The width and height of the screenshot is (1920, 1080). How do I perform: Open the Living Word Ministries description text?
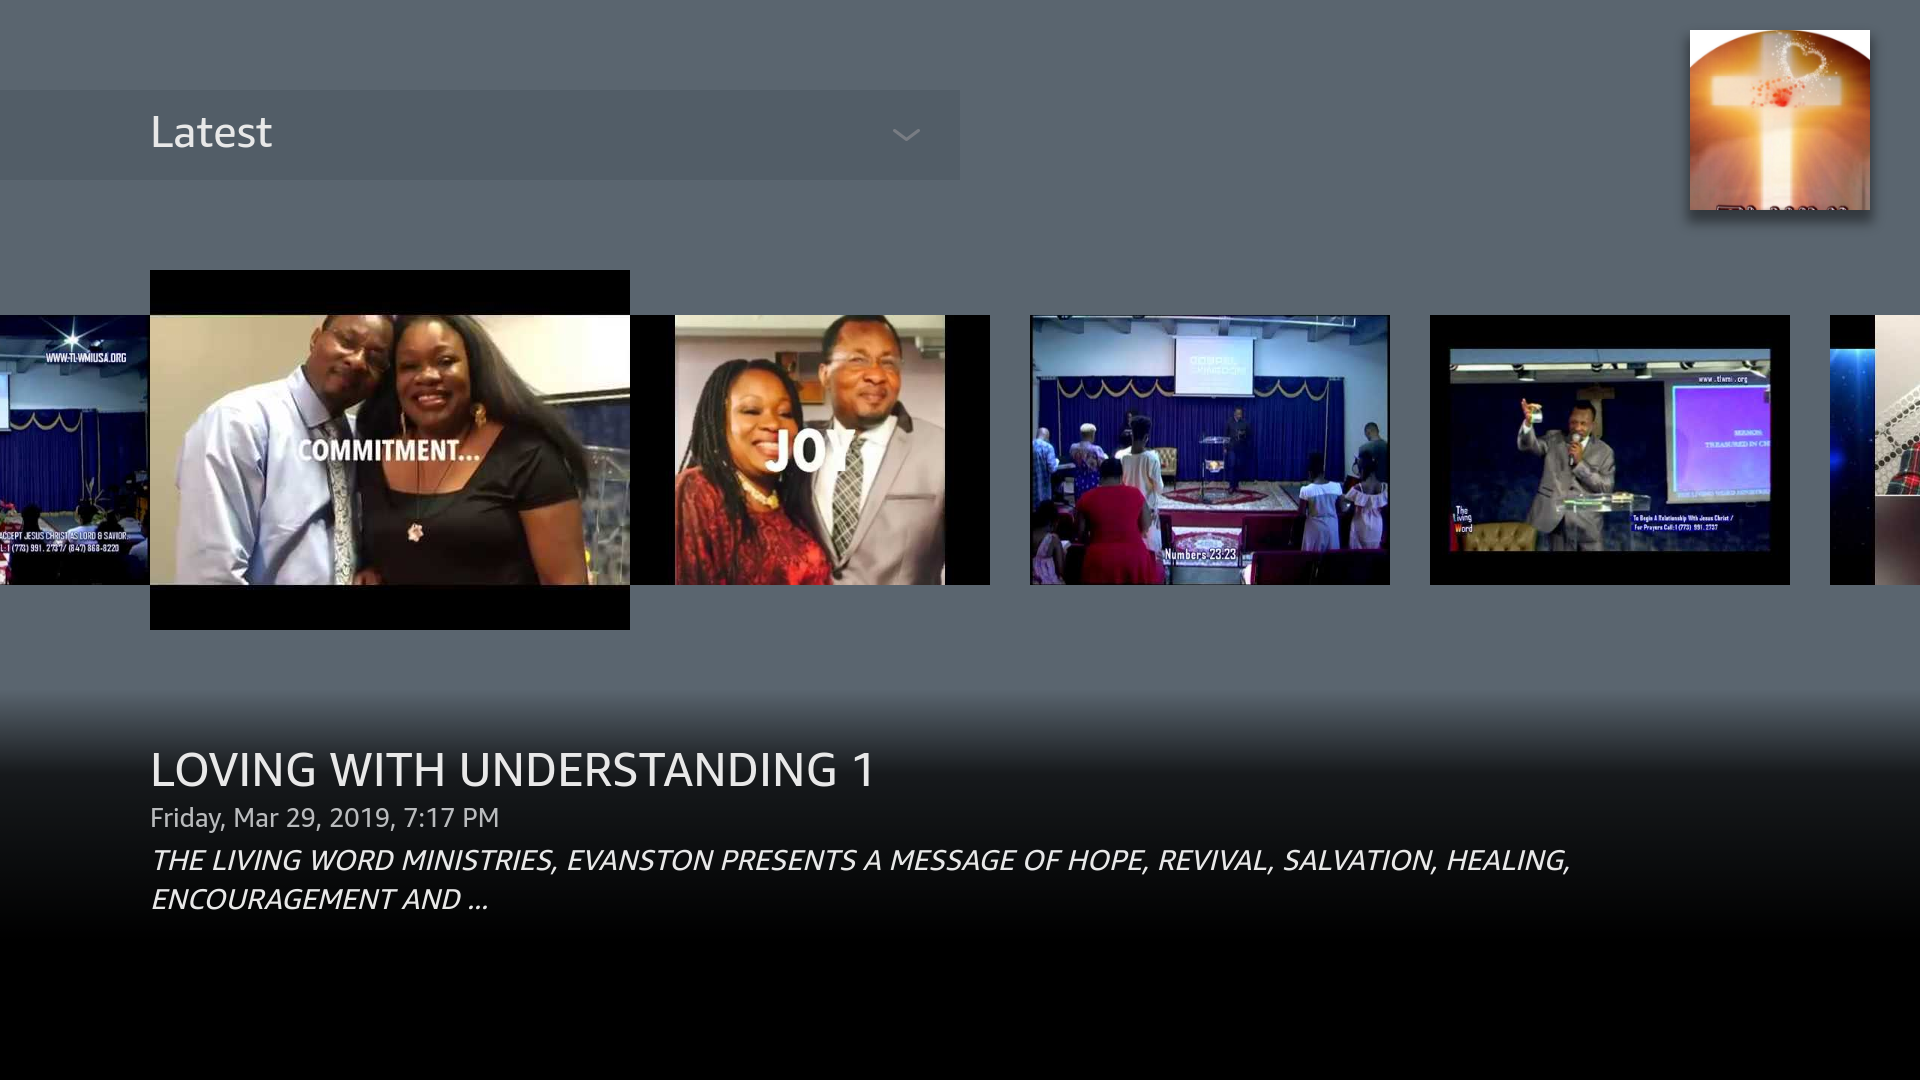[x=860, y=880]
